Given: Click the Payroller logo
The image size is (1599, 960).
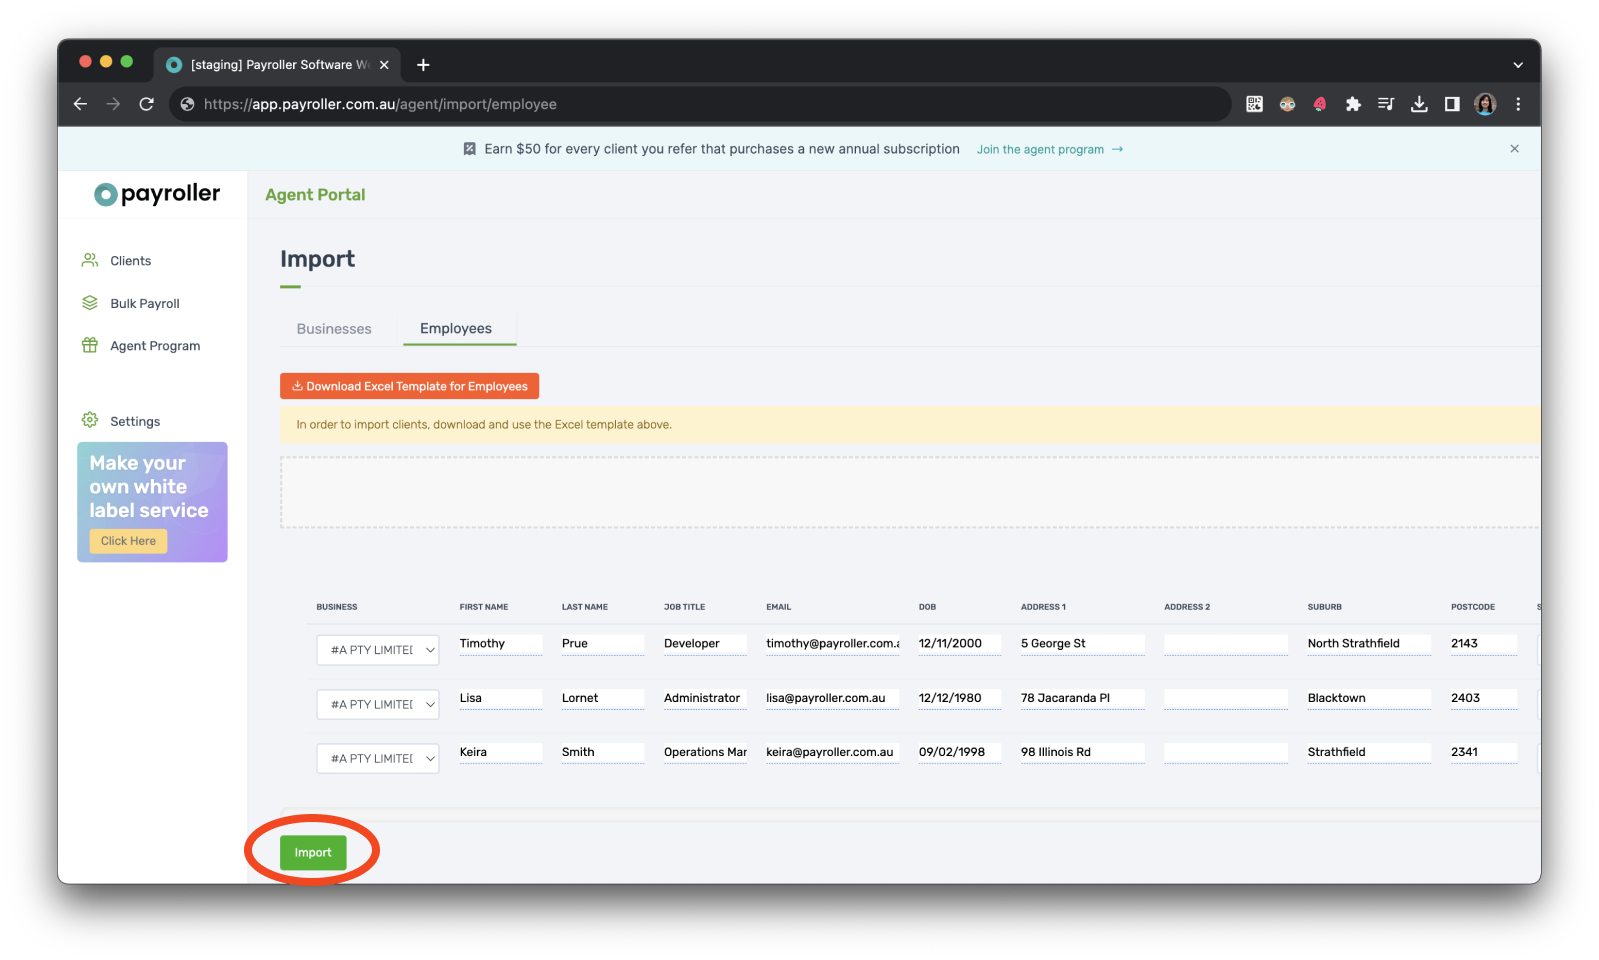Looking at the screenshot, I should click(157, 194).
